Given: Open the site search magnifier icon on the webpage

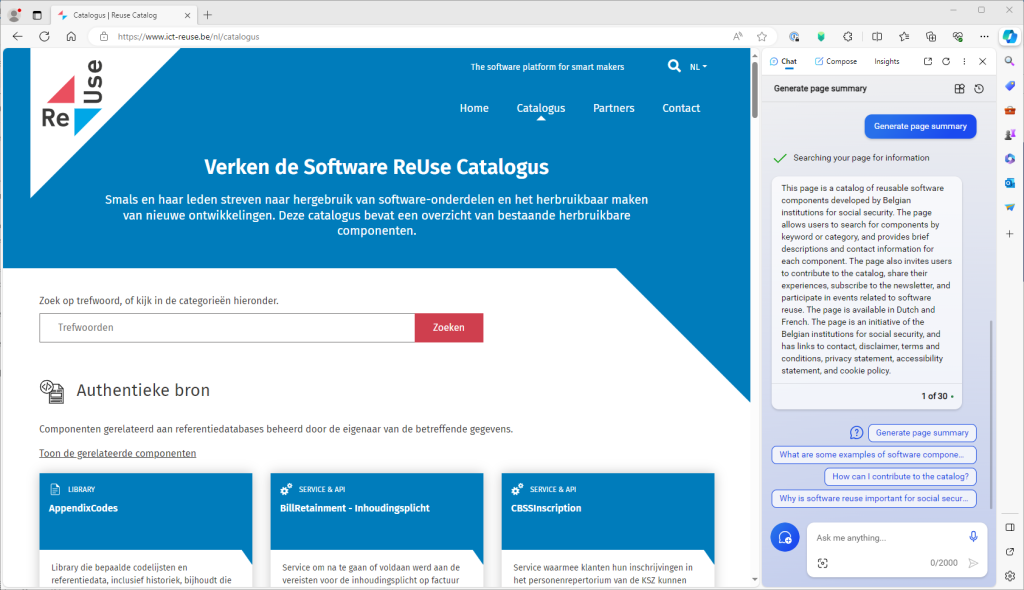Looking at the screenshot, I should point(674,66).
